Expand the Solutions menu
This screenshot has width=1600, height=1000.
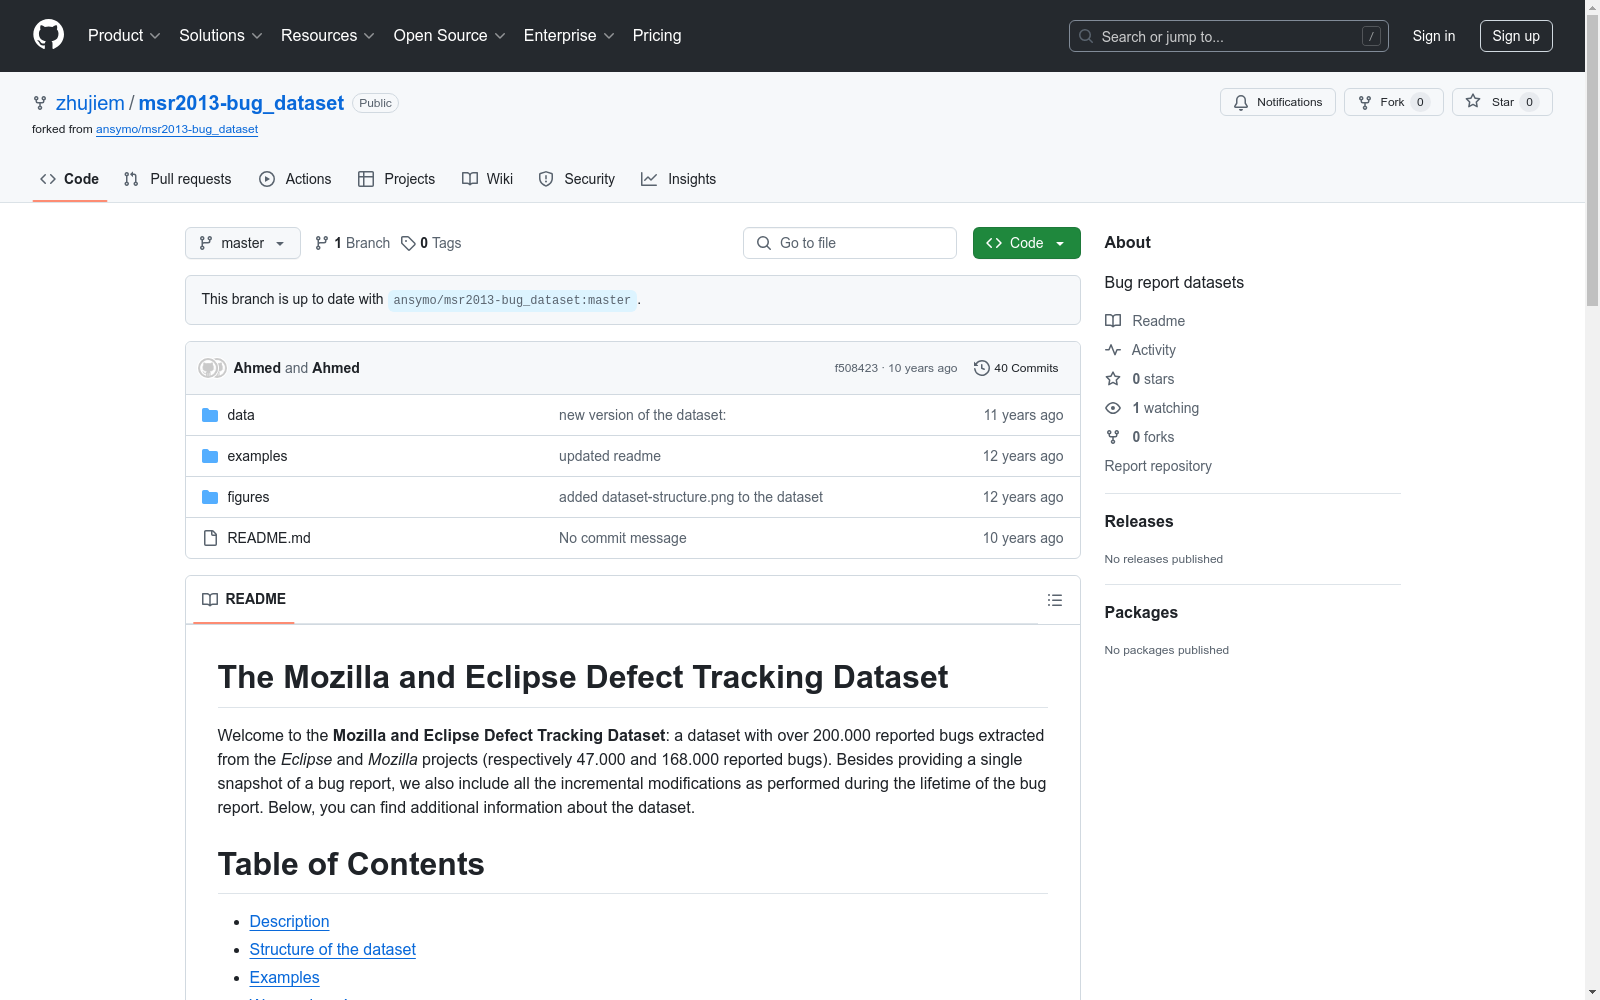point(221,36)
